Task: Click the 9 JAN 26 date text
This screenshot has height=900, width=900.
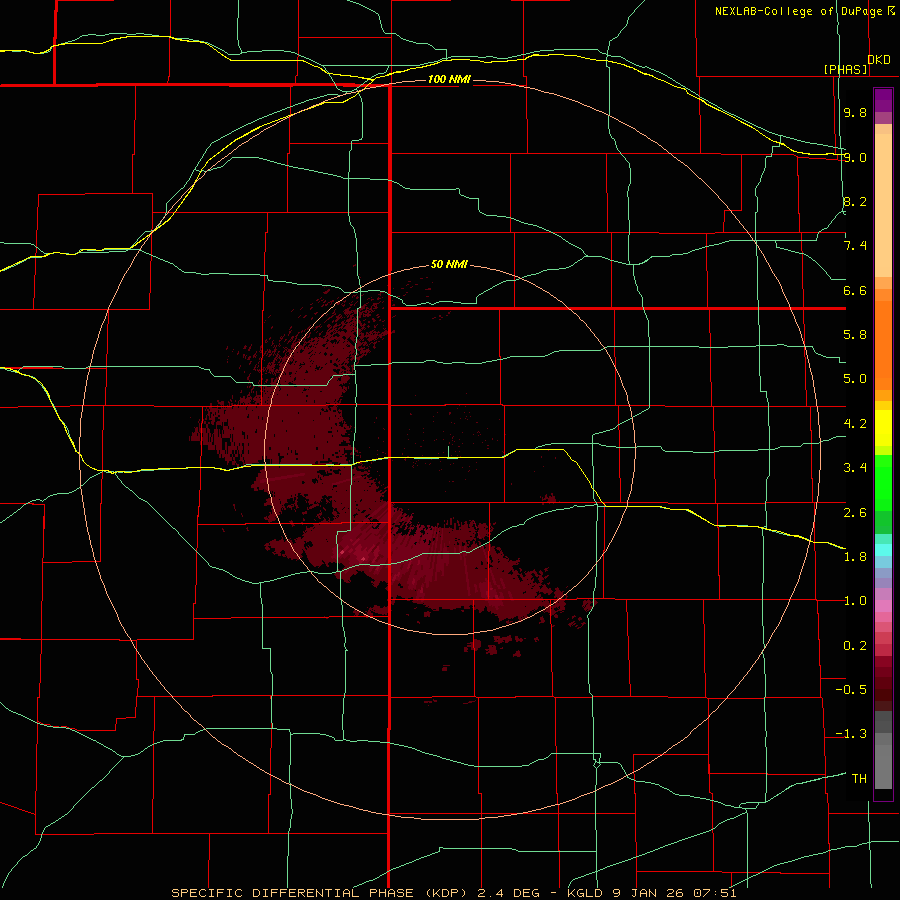Action: (651, 893)
